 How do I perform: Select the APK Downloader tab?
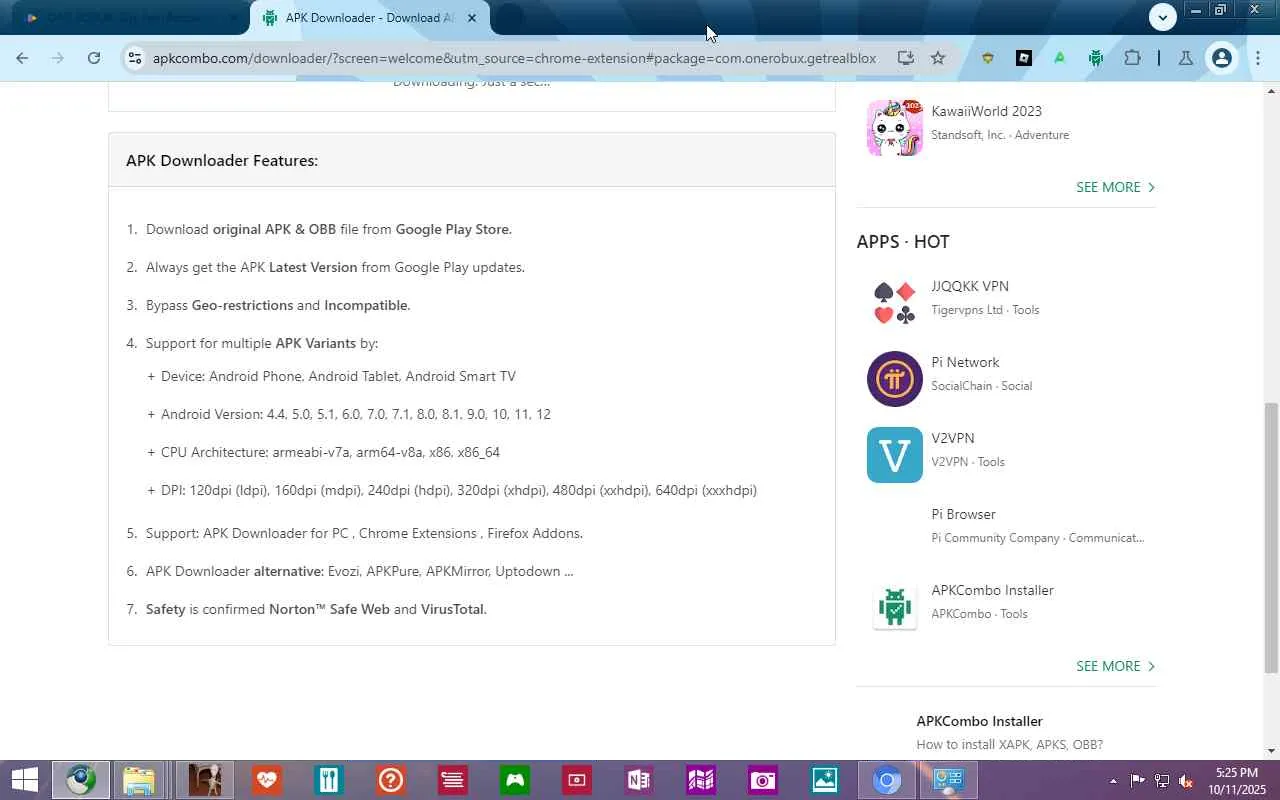[370, 18]
